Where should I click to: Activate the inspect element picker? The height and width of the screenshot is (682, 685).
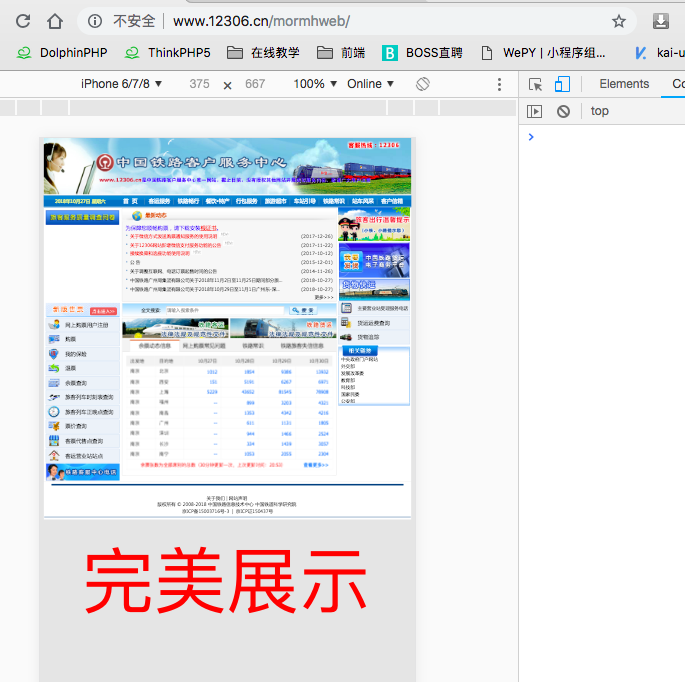tap(535, 84)
